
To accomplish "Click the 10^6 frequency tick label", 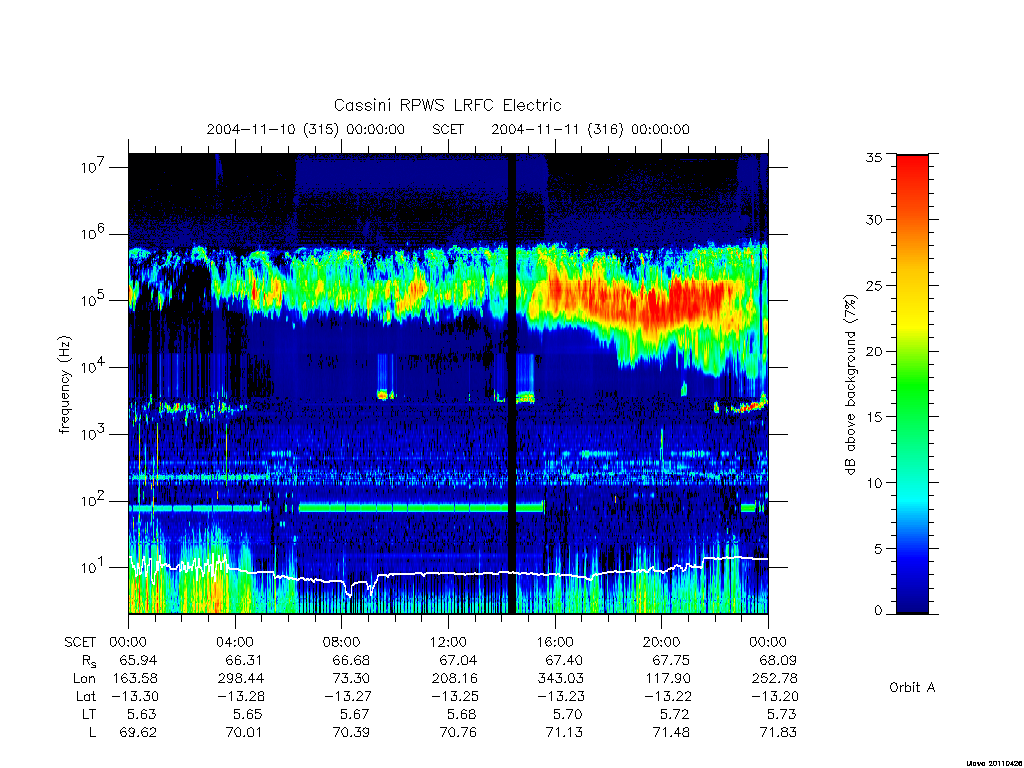I will coord(94,233).
